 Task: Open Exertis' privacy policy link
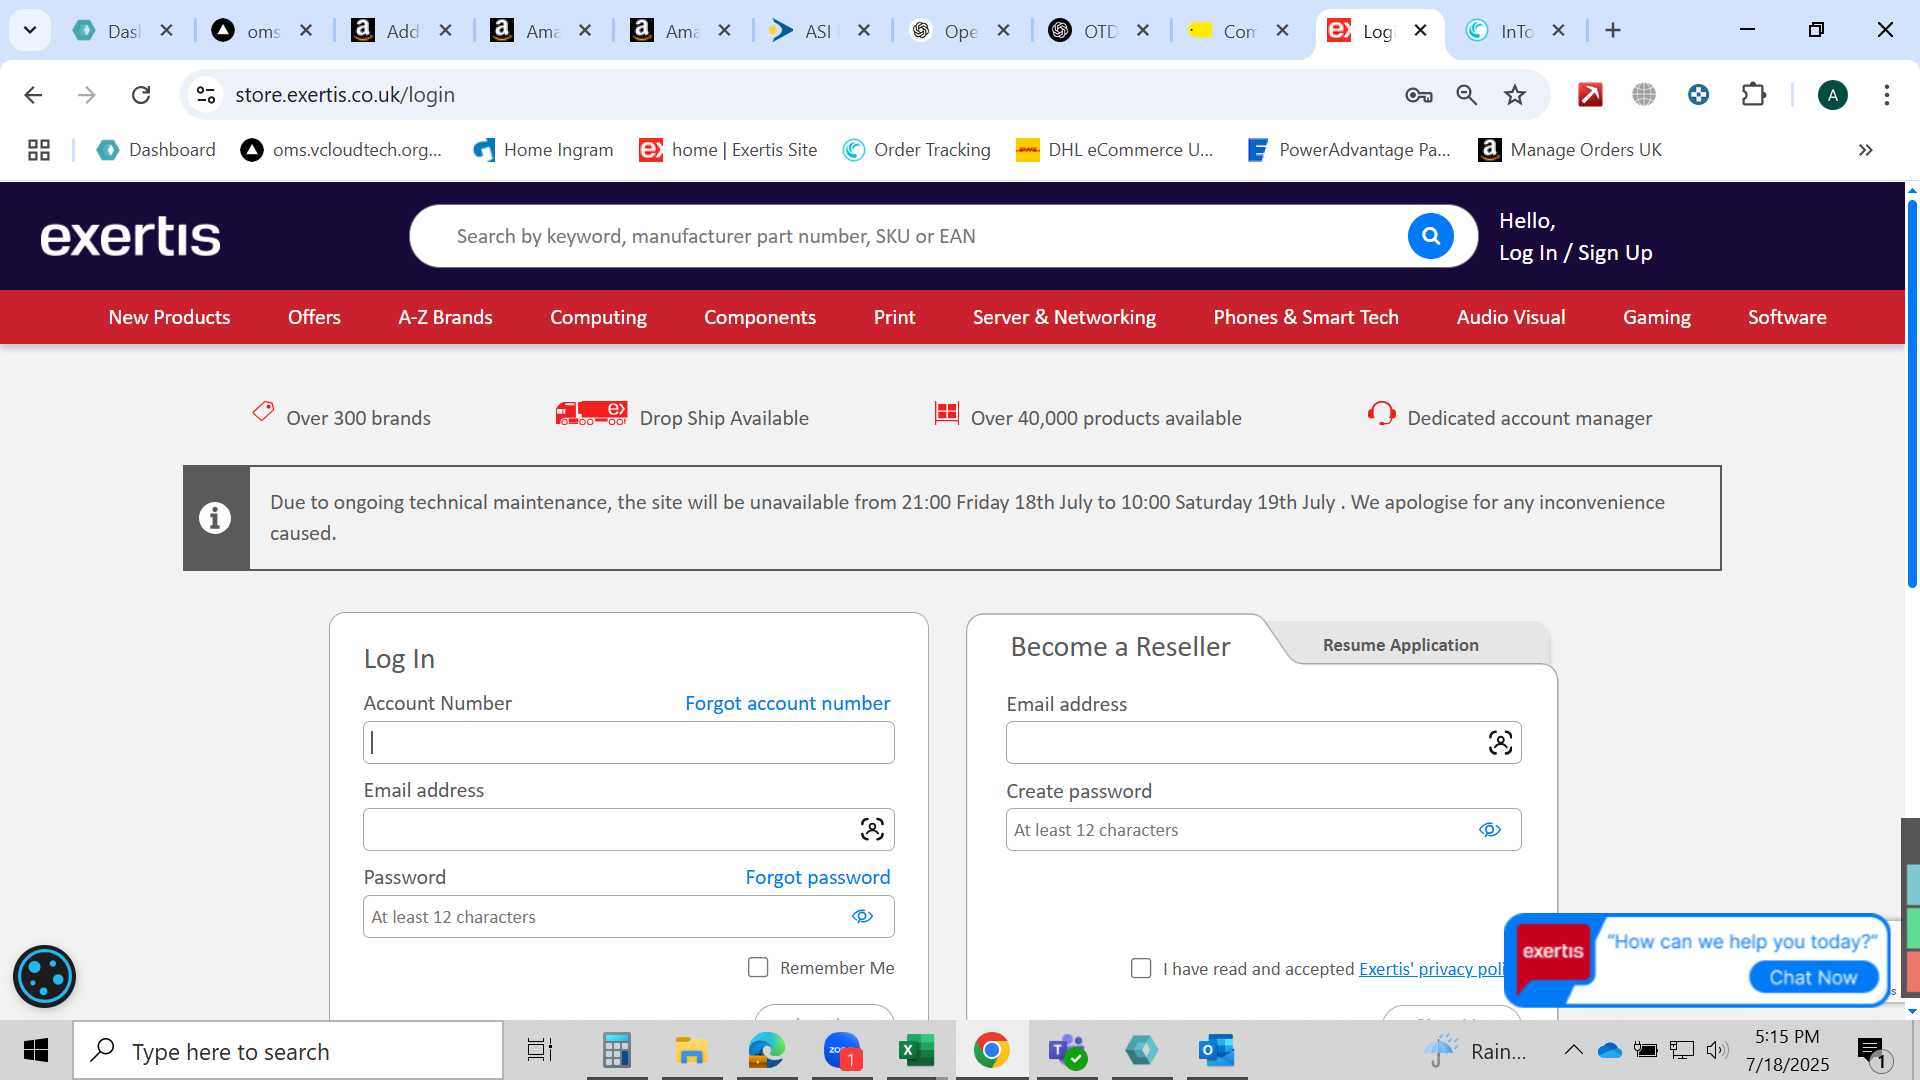point(1432,969)
